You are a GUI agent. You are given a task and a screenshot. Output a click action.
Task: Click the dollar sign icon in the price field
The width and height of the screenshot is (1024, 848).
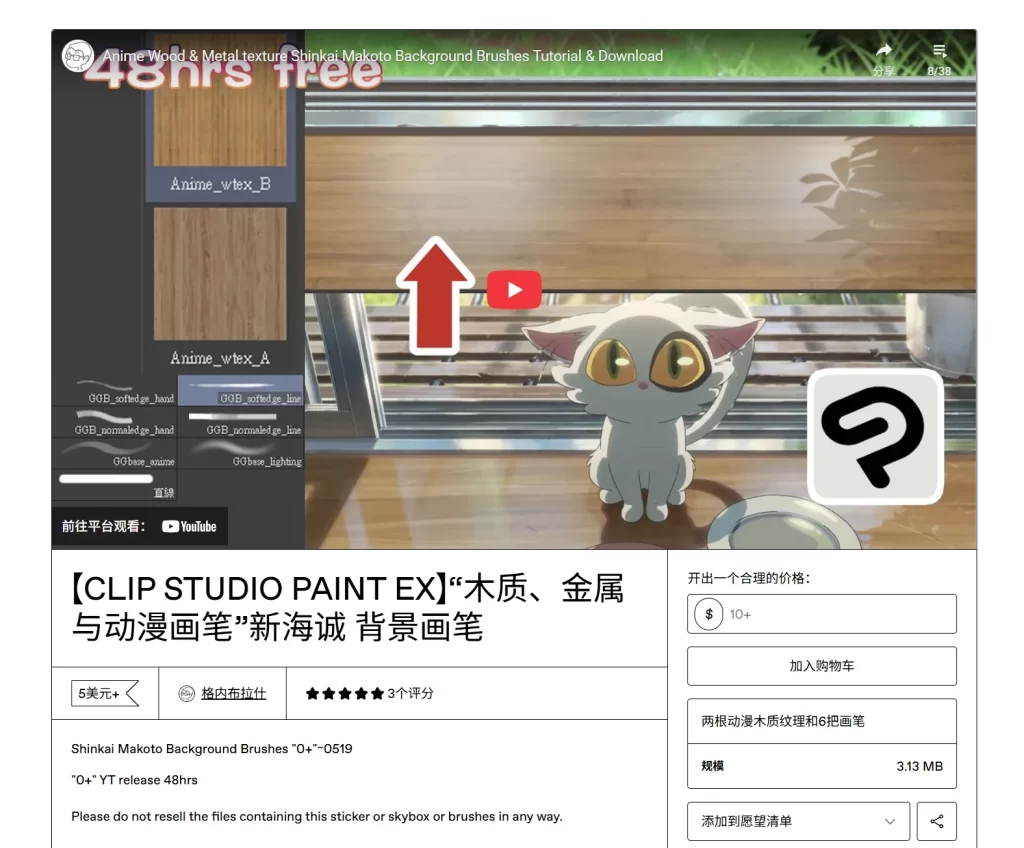(x=708, y=614)
